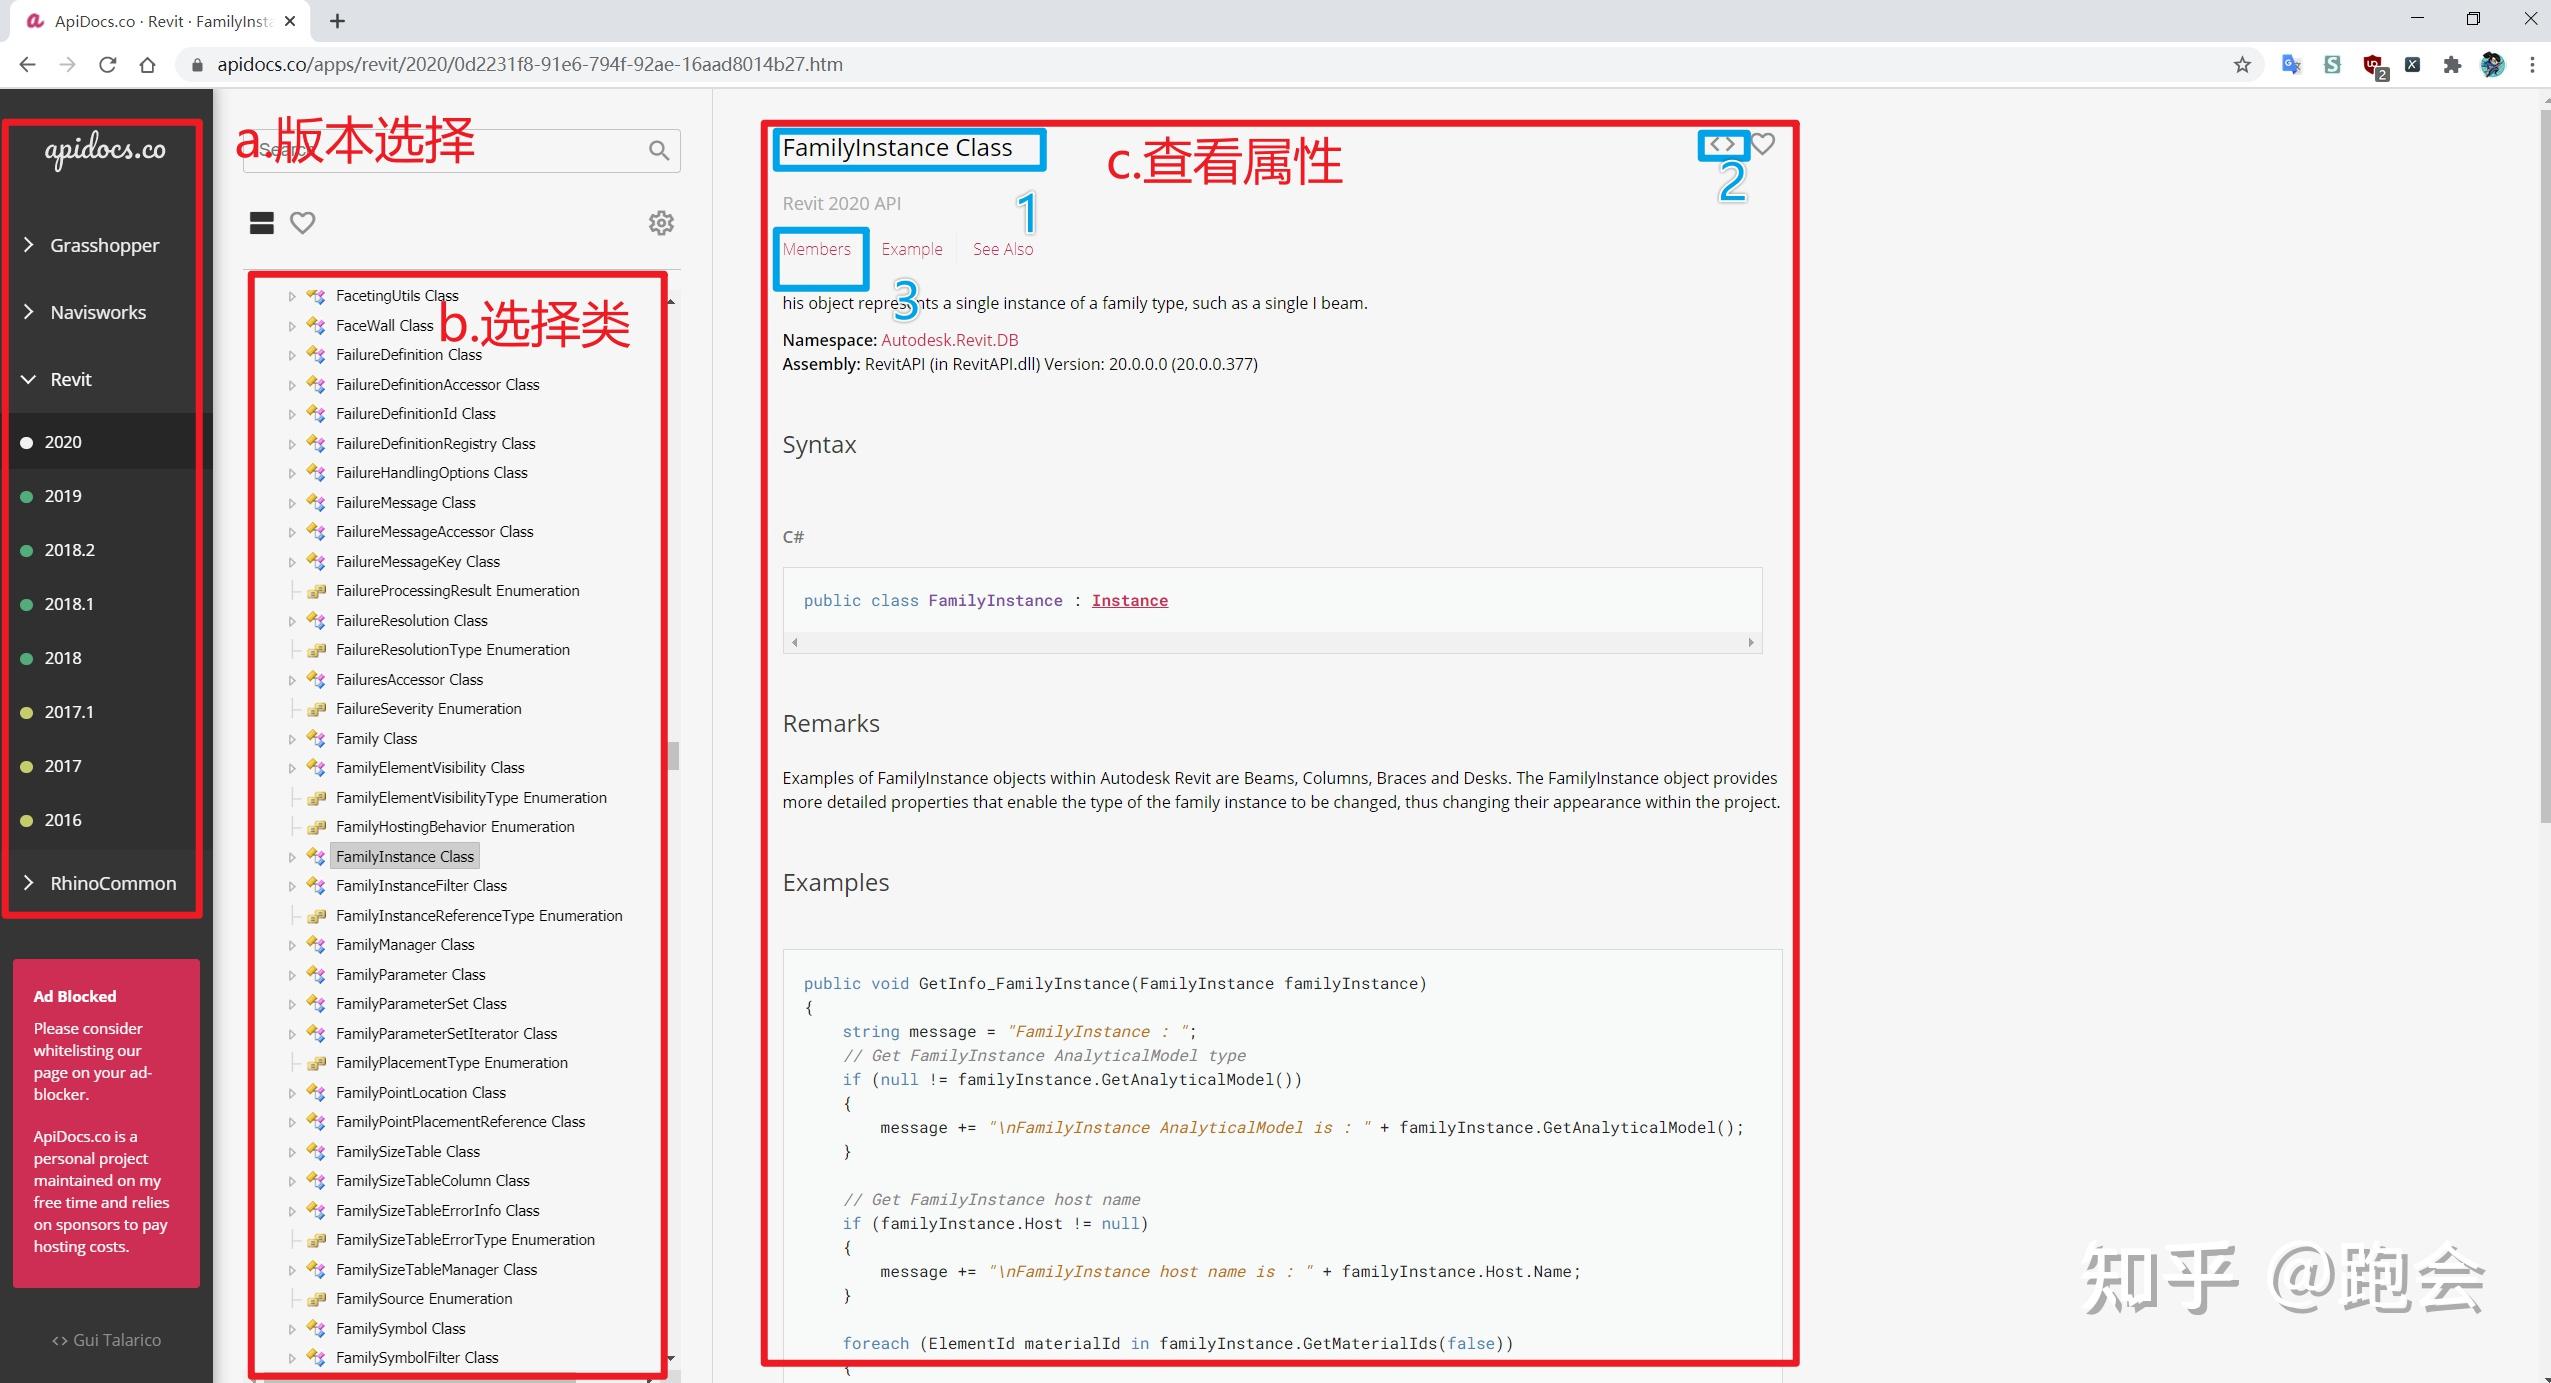Open FacetingUtils Class in tree
The width and height of the screenshot is (2551, 1383).
pyautogui.click(x=397, y=296)
